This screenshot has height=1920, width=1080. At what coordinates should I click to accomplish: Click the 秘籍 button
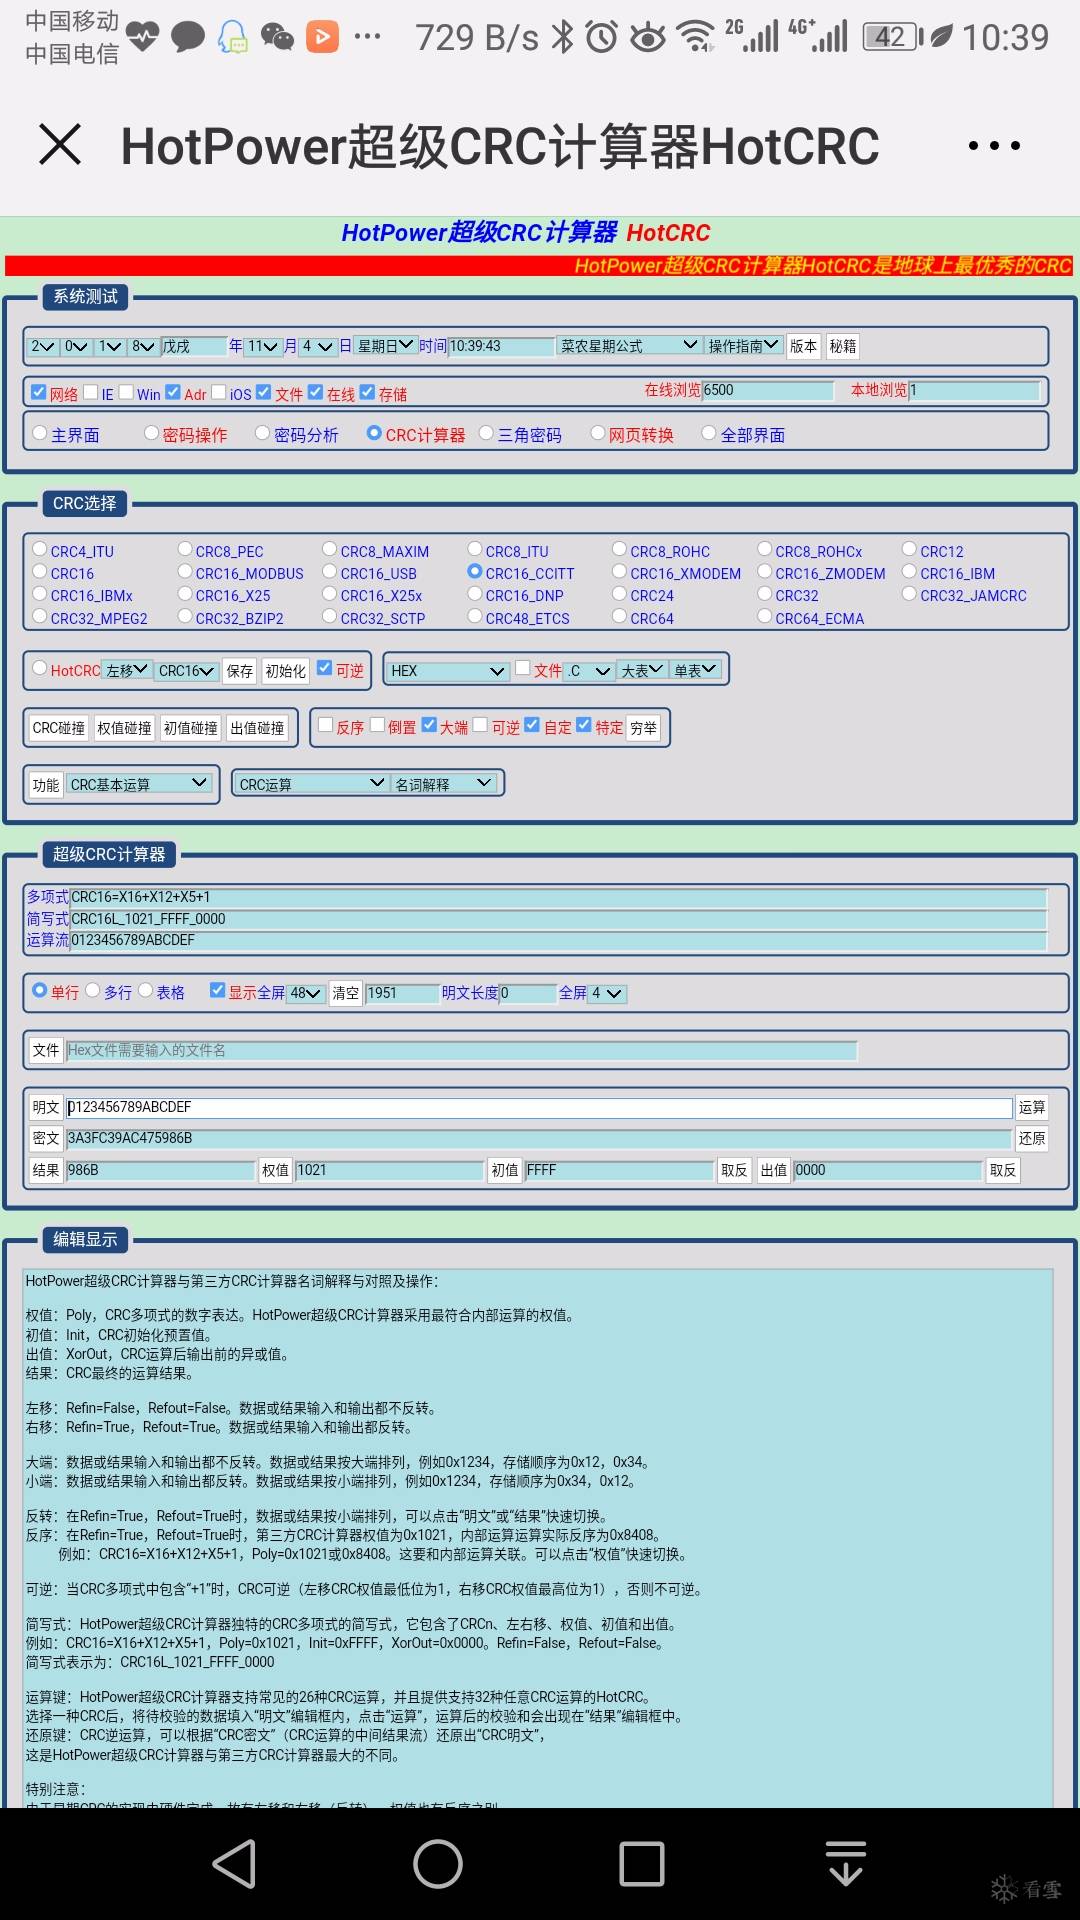pyautogui.click(x=843, y=346)
